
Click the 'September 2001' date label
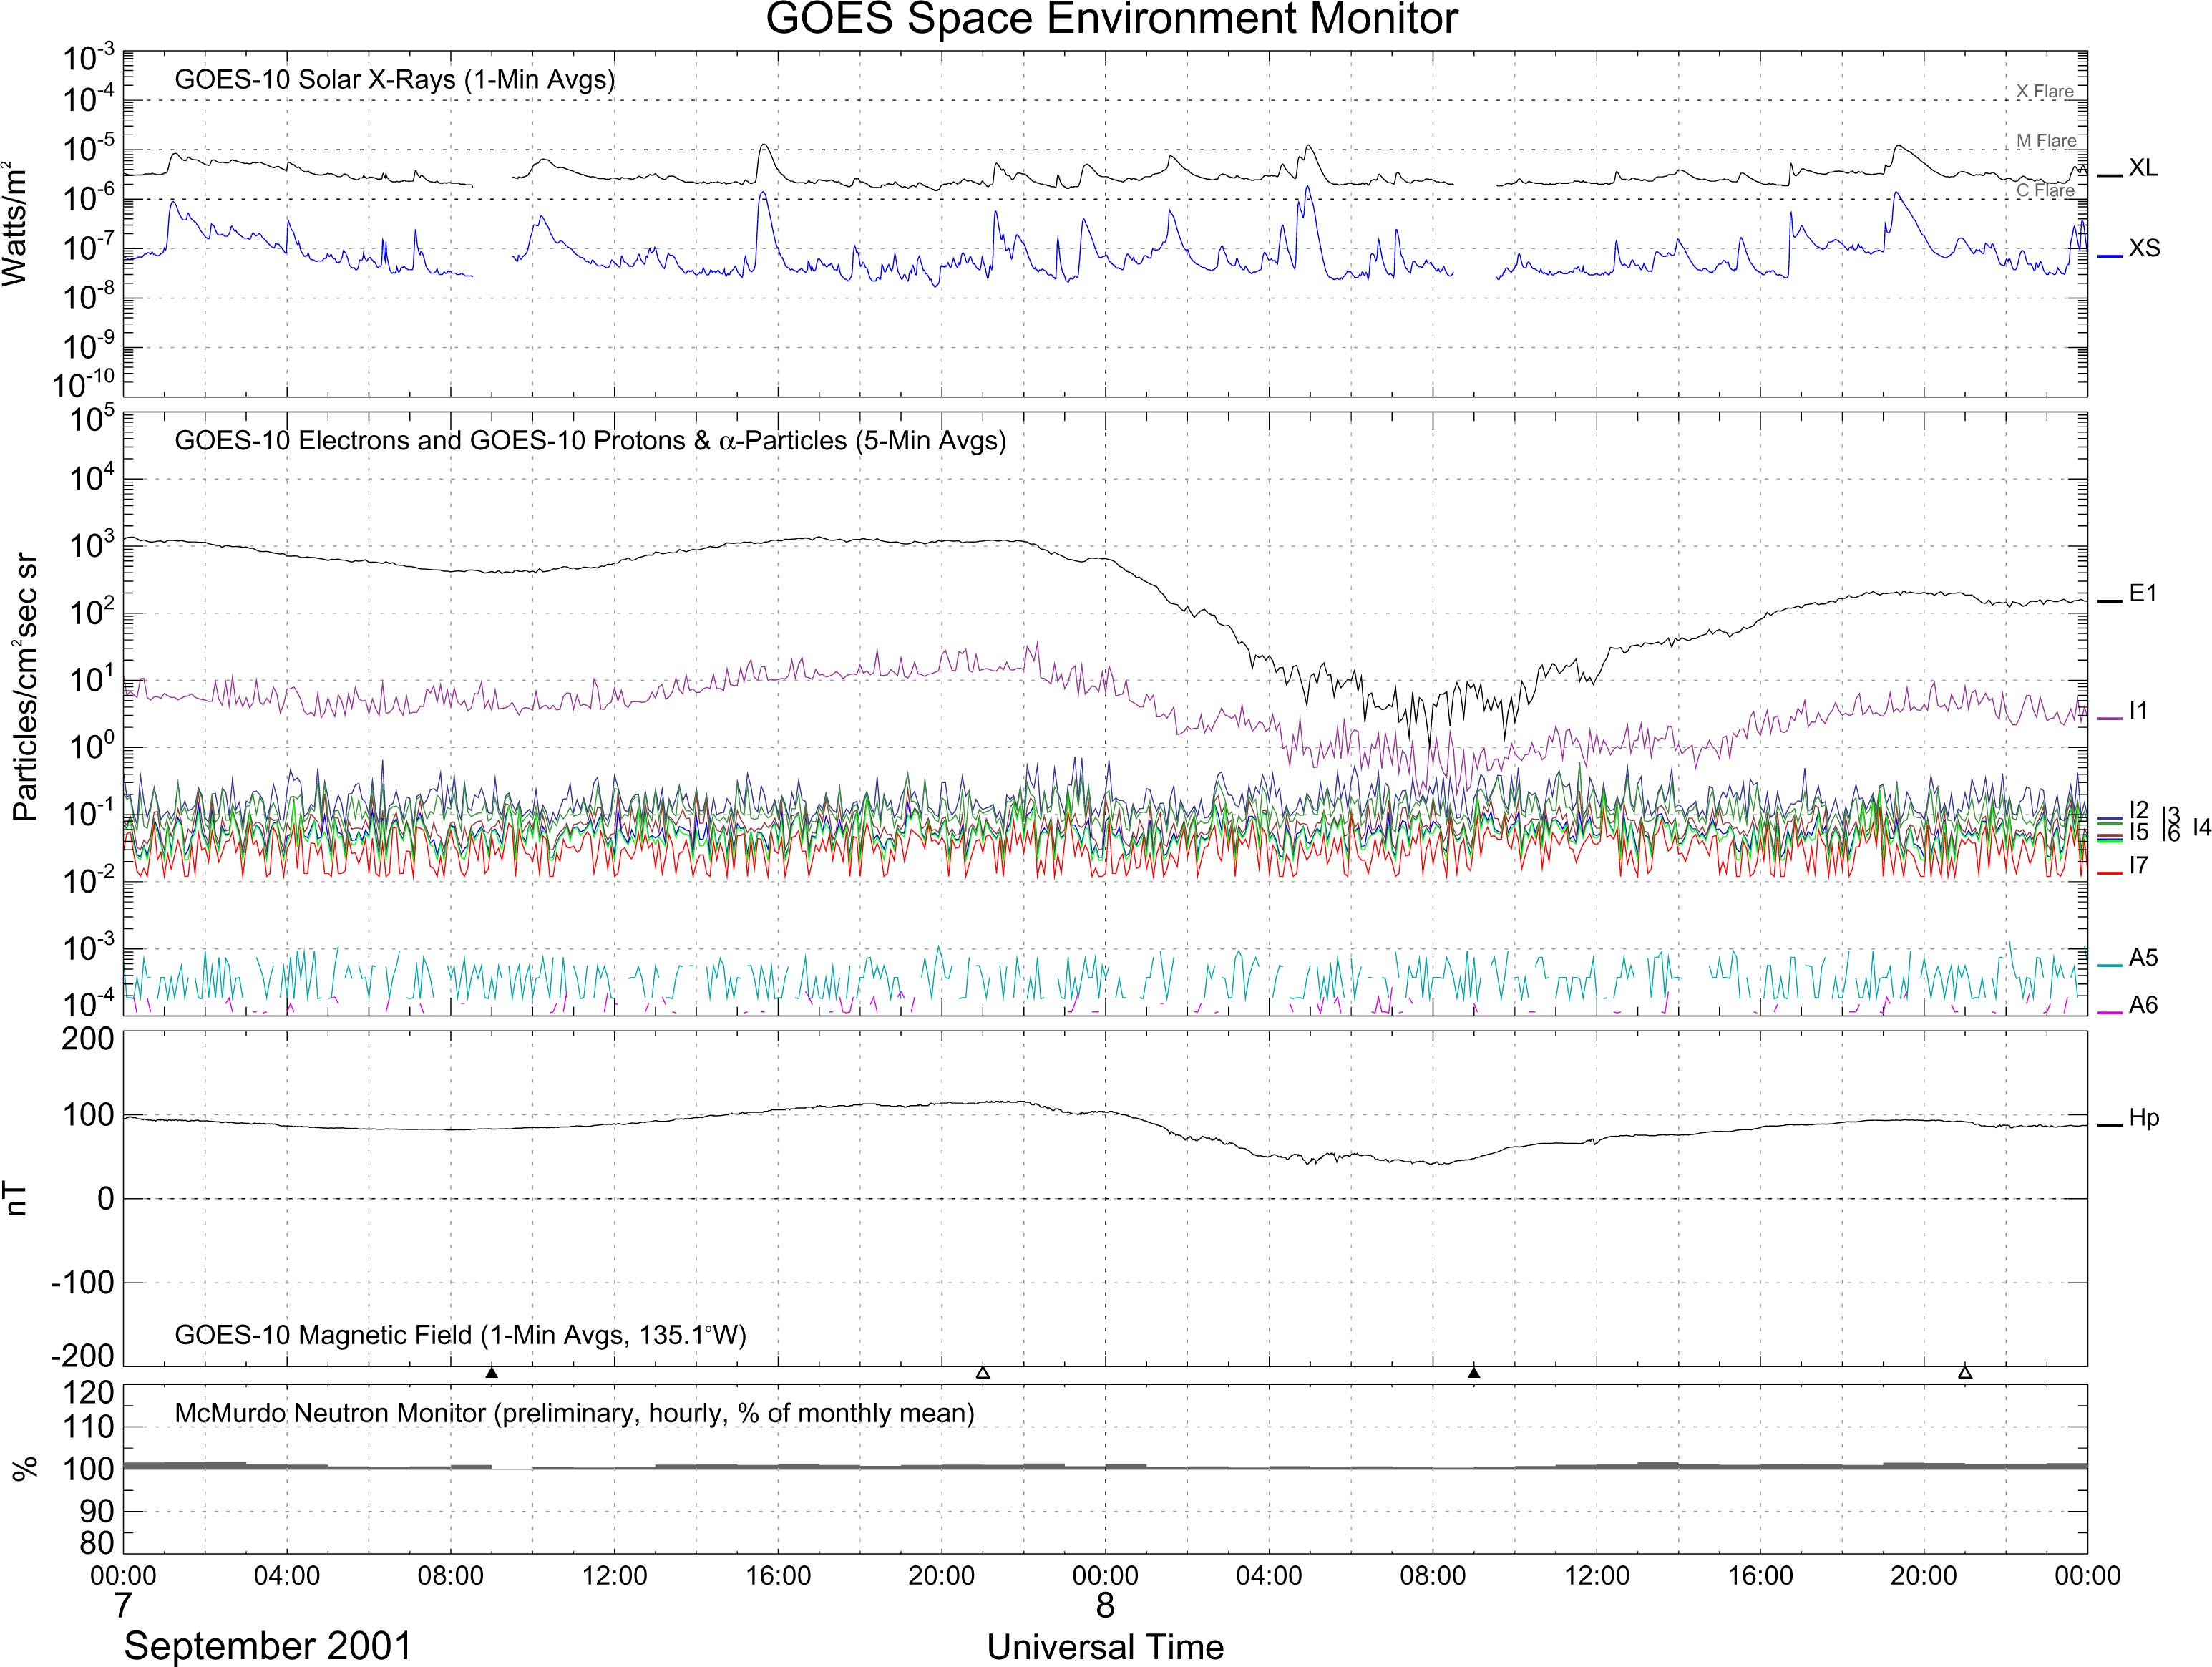268,1646
